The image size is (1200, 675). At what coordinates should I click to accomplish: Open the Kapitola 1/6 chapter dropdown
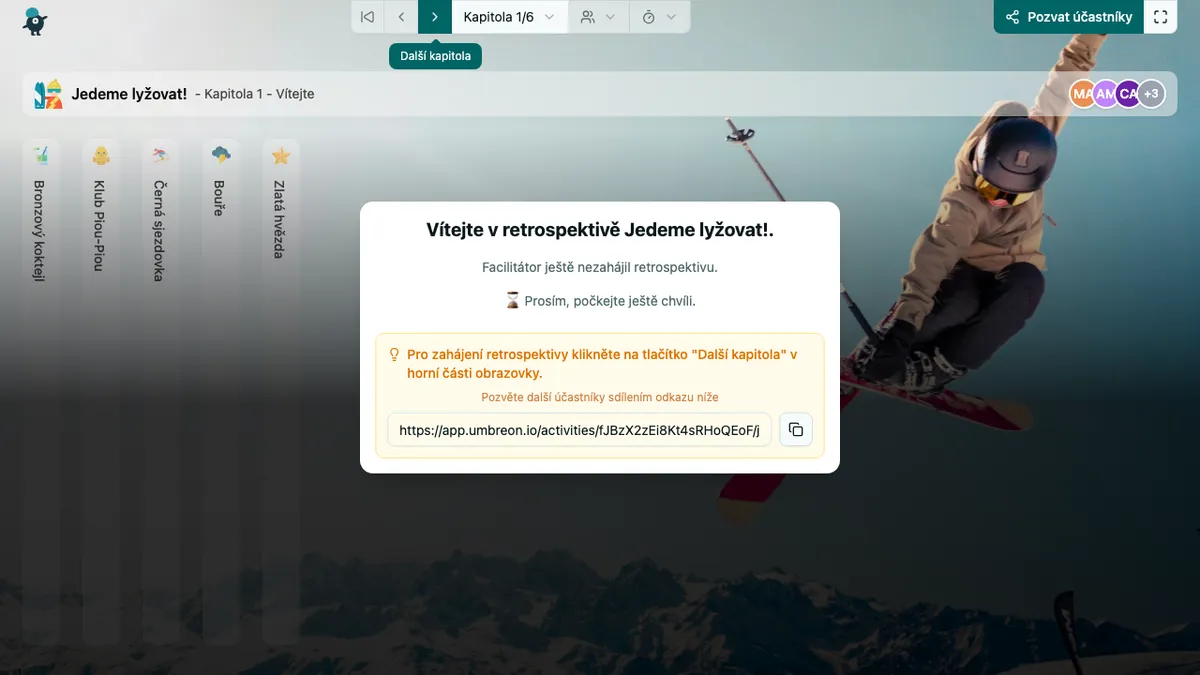click(x=508, y=16)
